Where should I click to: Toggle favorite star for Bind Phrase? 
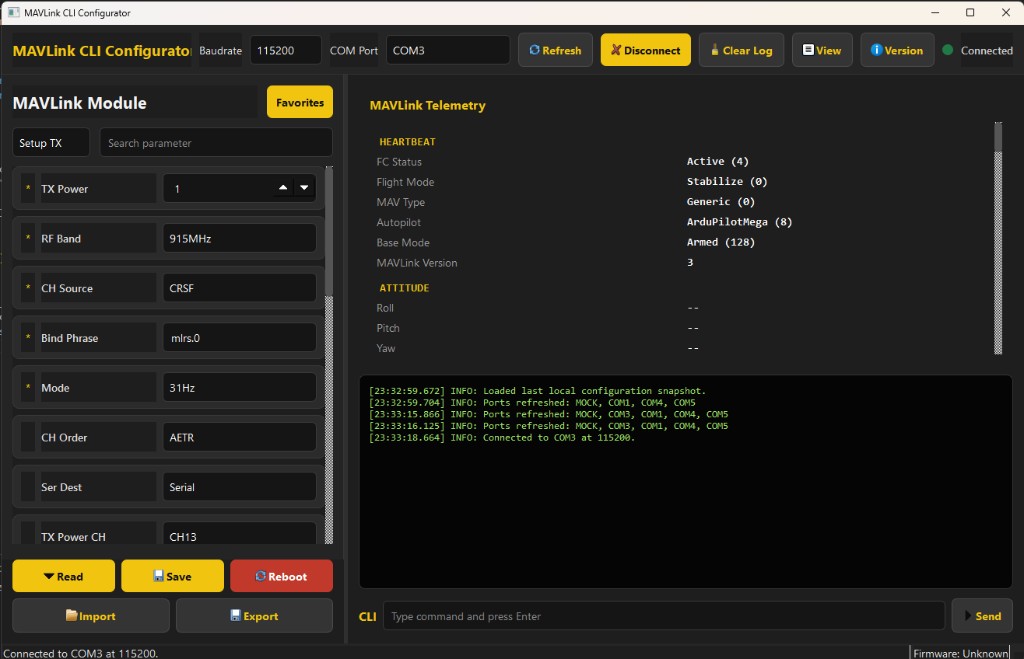(28, 338)
